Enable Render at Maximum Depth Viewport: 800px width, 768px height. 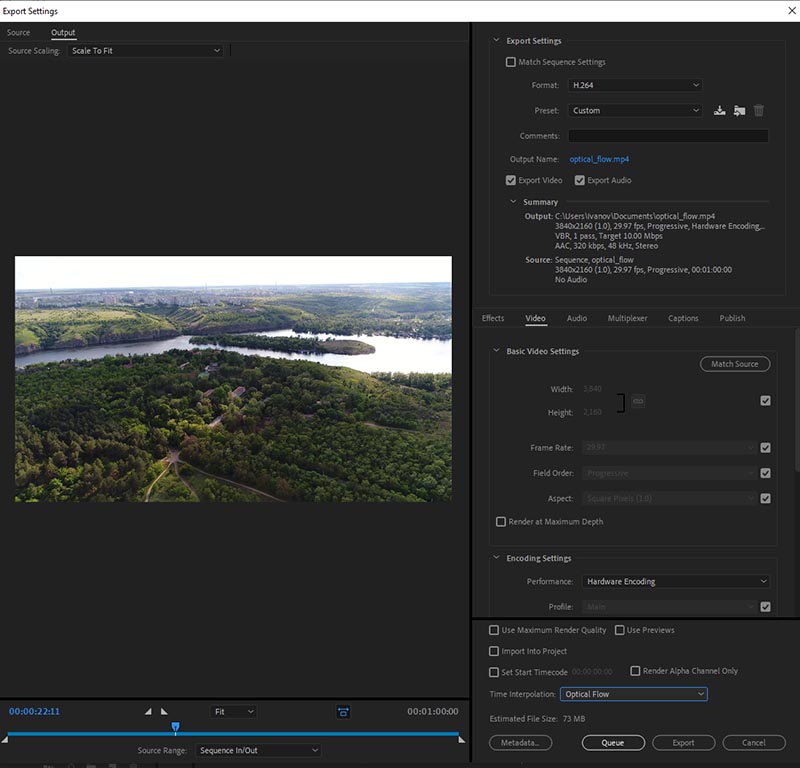[501, 522]
